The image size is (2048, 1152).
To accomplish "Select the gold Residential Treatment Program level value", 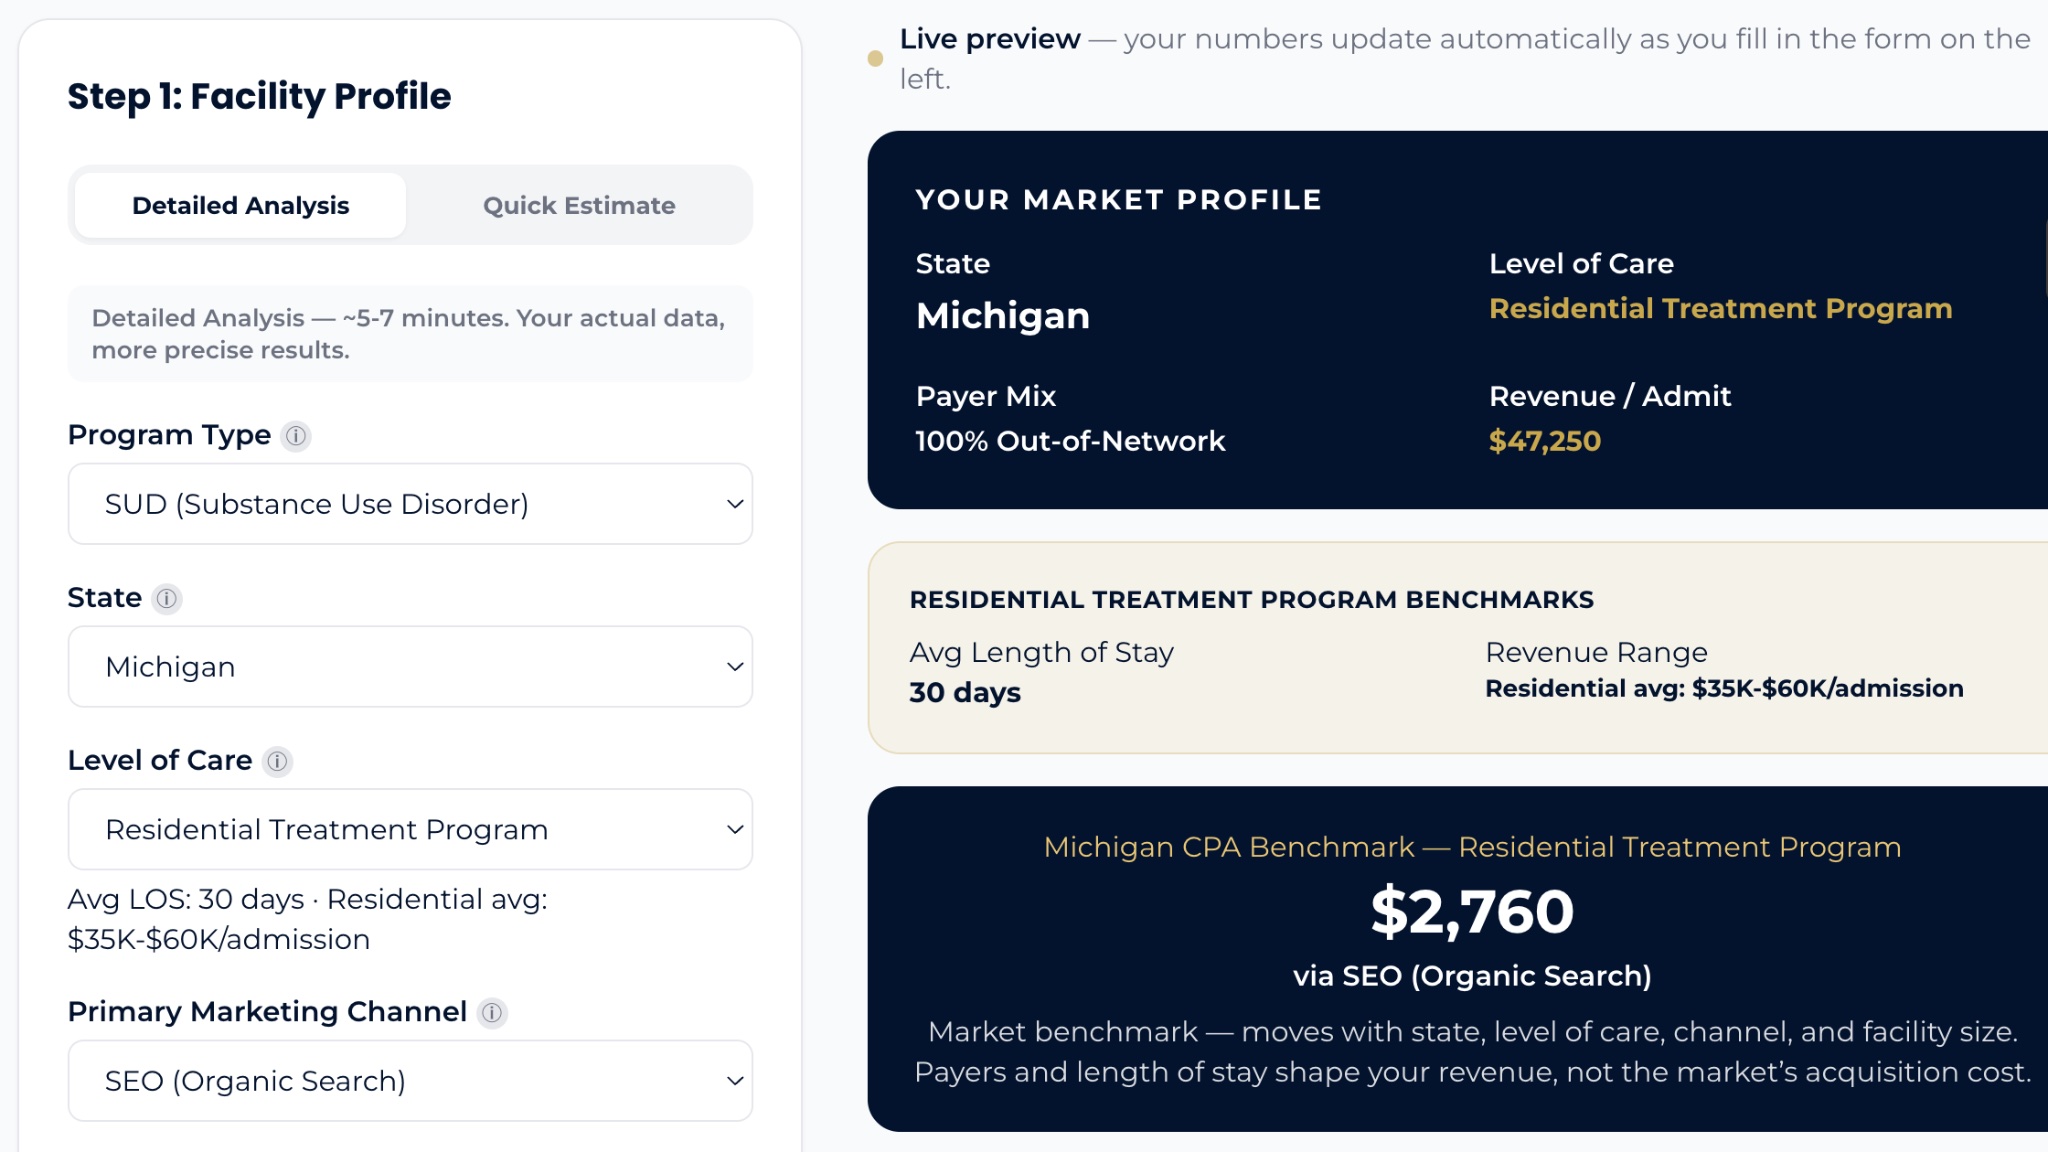I will (x=1720, y=309).
